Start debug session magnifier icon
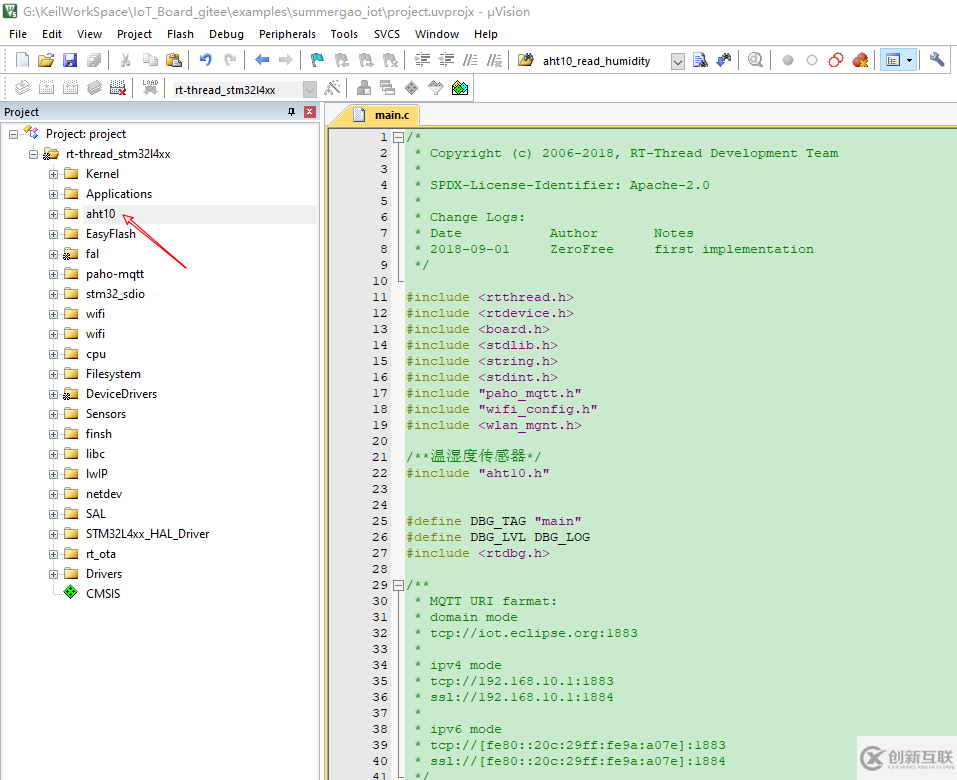 coord(755,60)
